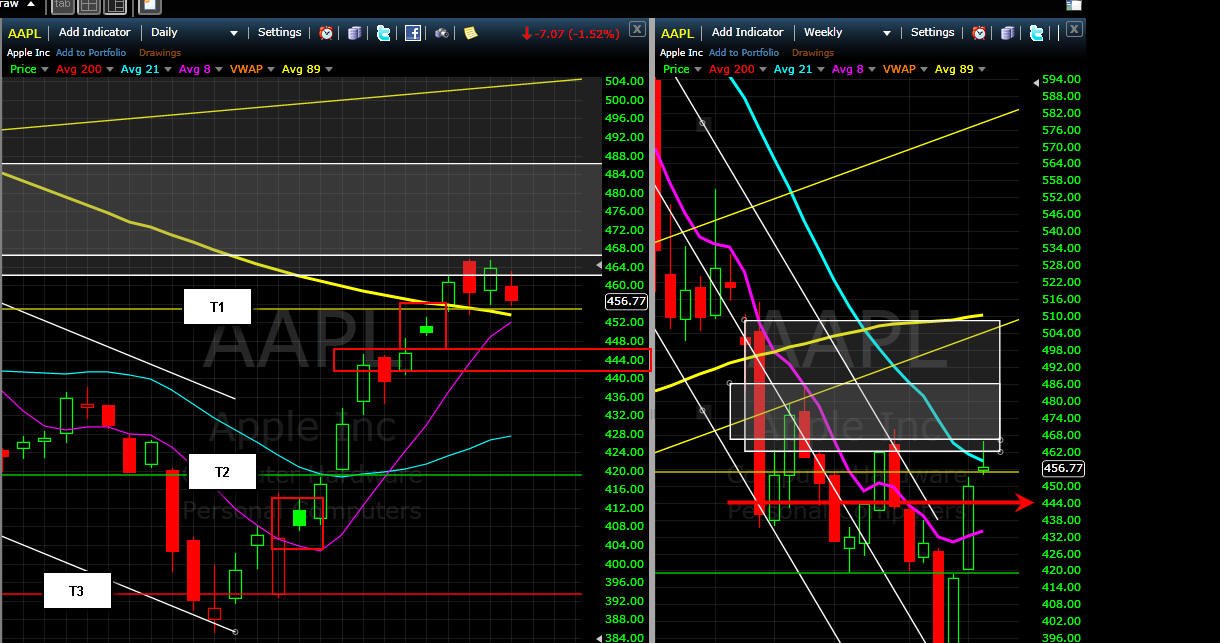The height and width of the screenshot is (643, 1220).
Task: Open alarm clock alert icon in Daily chart
Action: (326, 33)
